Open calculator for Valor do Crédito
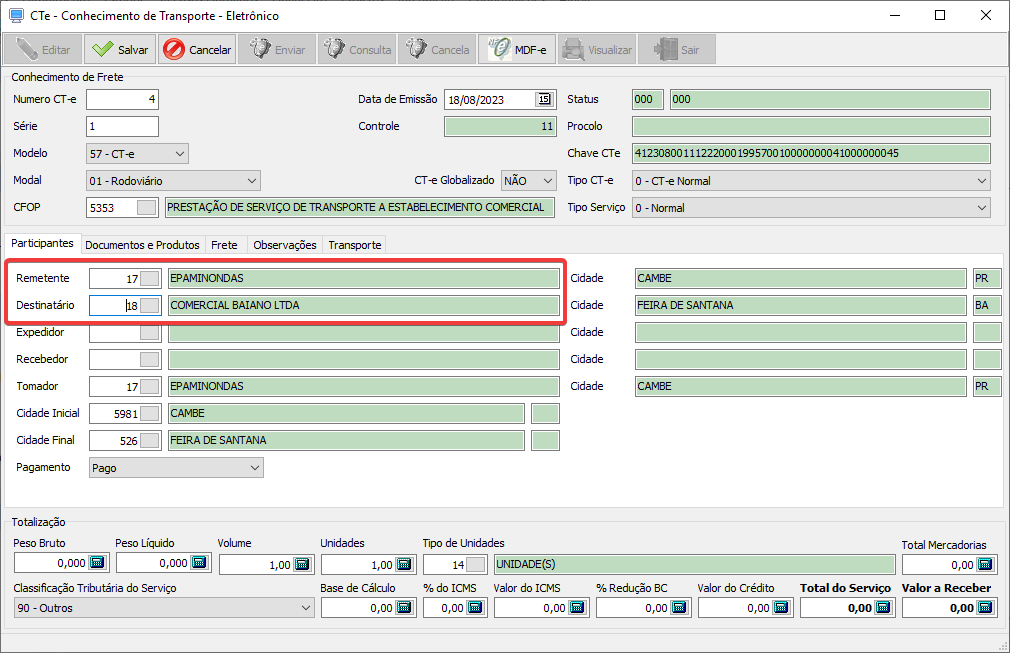 point(781,607)
